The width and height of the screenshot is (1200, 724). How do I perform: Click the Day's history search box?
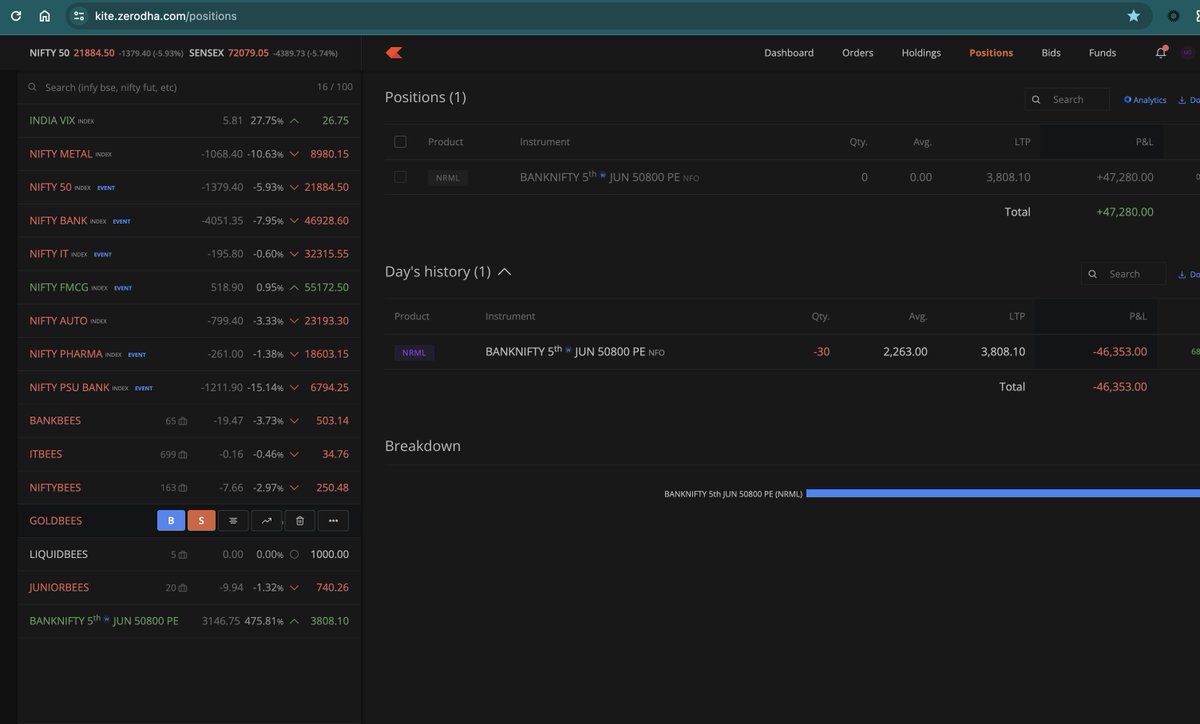1123,274
